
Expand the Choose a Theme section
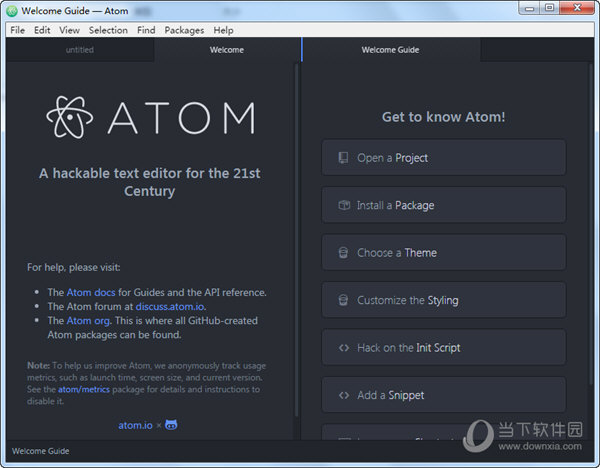click(x=443, y=253)
